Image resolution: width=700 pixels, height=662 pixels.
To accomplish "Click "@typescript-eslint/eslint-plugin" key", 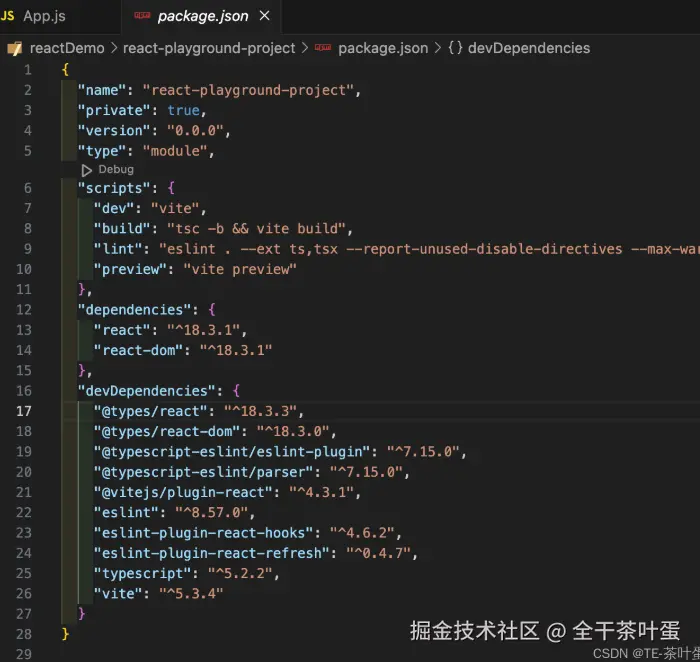I will [x=232, y=452].
